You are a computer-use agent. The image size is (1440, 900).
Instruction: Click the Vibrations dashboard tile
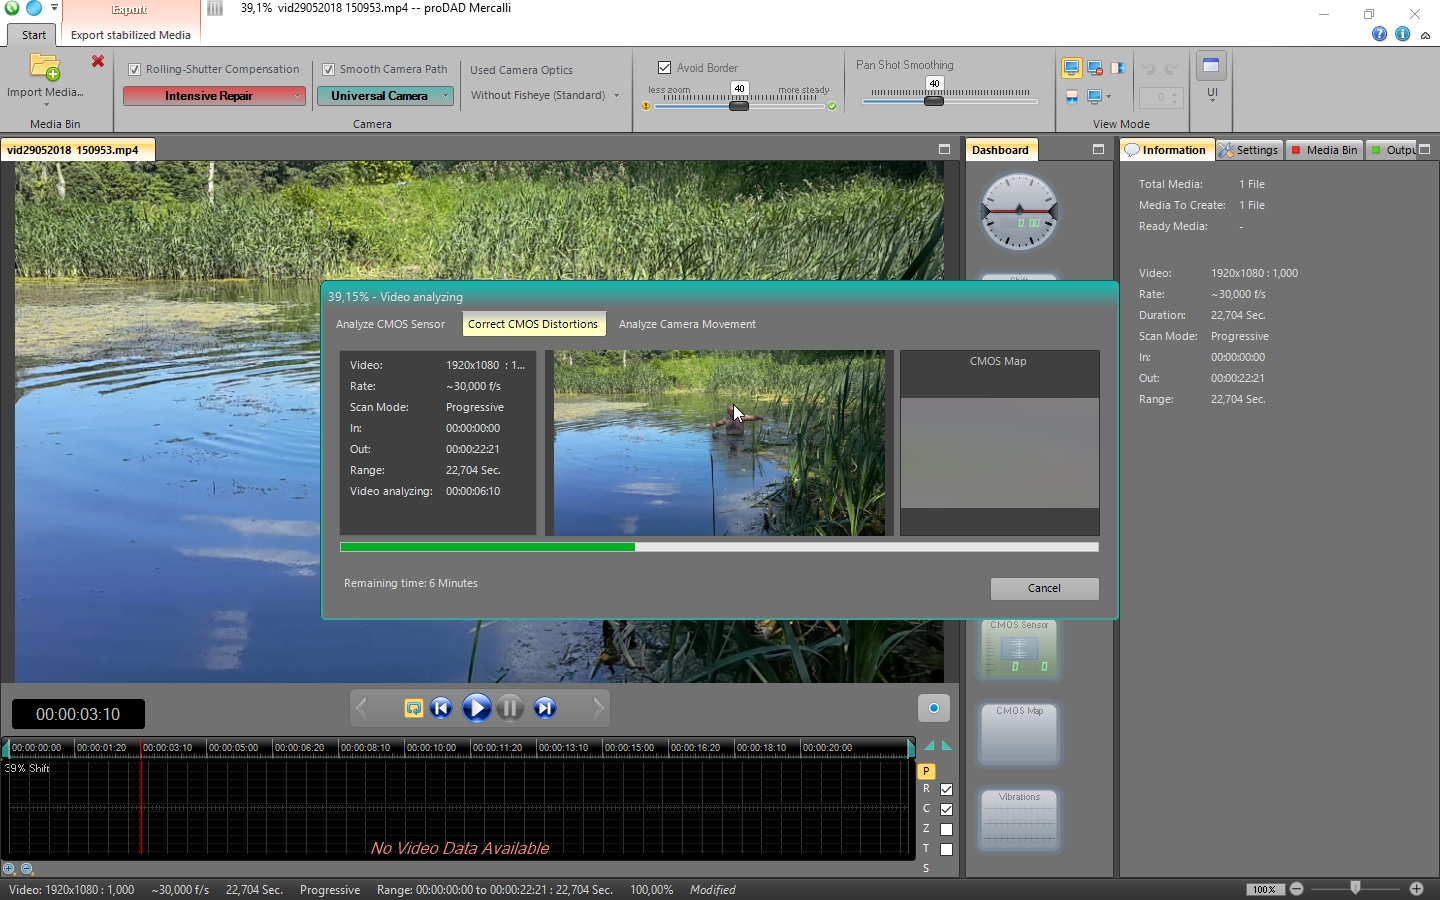pos(1019,819)
